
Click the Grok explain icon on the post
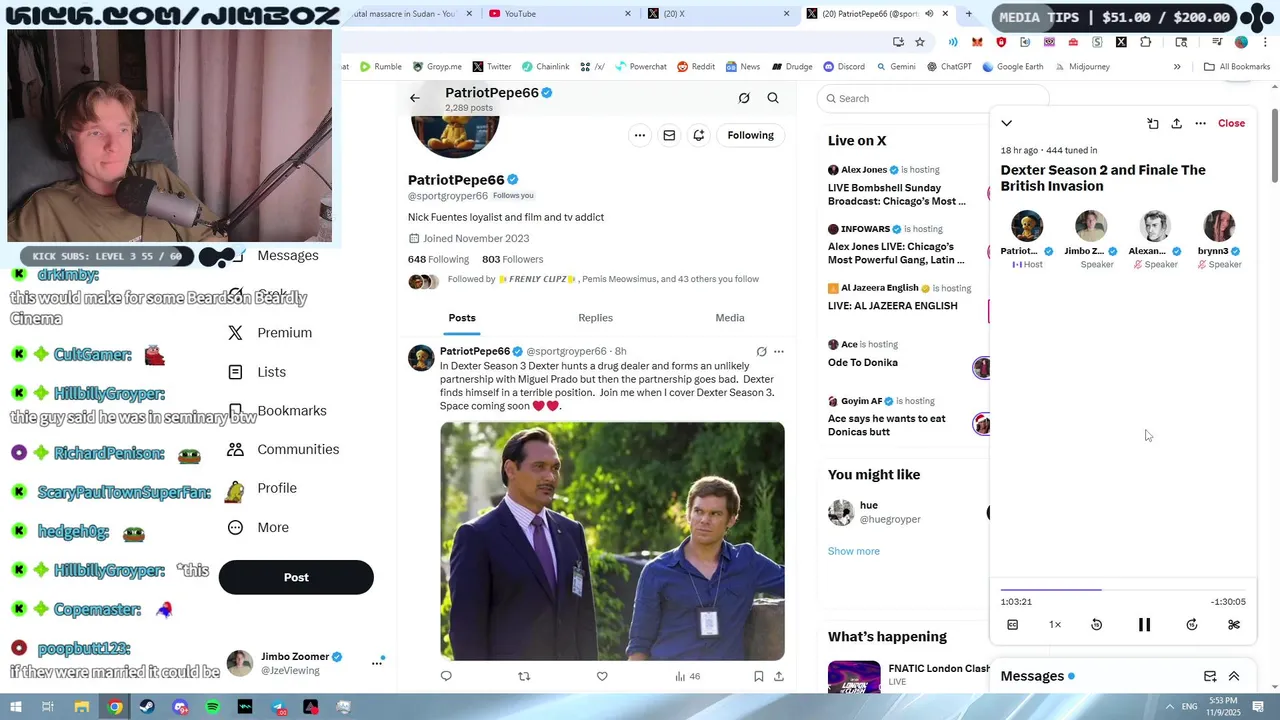coord(761,352)
